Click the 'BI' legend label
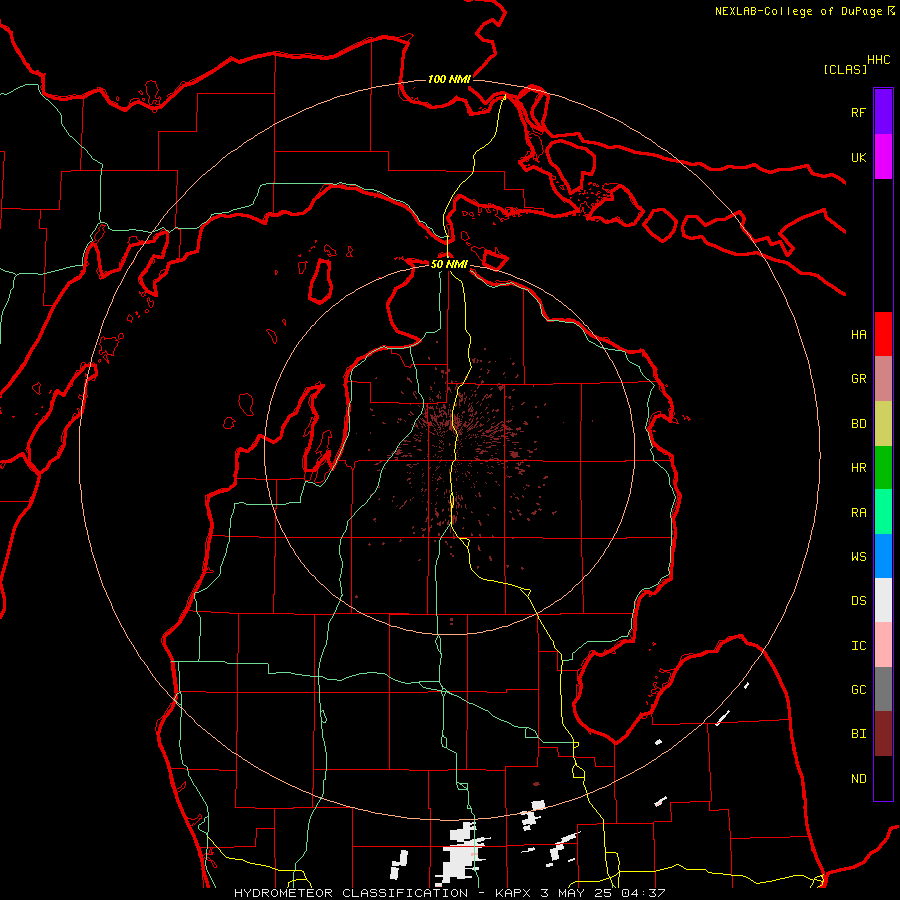 858,734
